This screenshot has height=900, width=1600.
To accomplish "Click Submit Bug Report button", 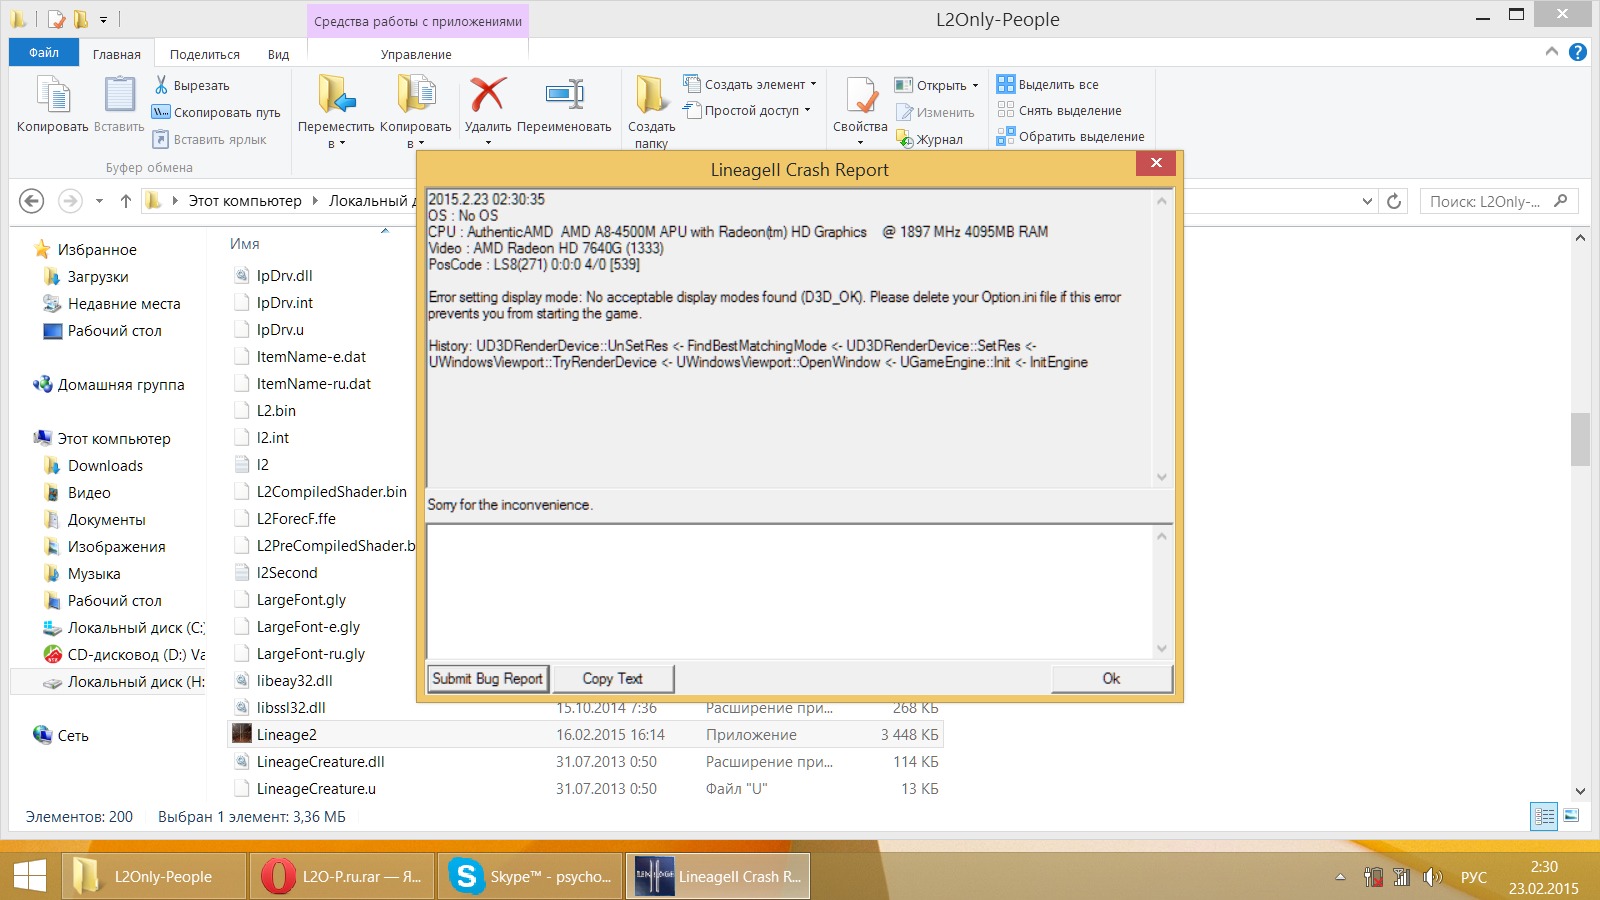I will 487,678.
